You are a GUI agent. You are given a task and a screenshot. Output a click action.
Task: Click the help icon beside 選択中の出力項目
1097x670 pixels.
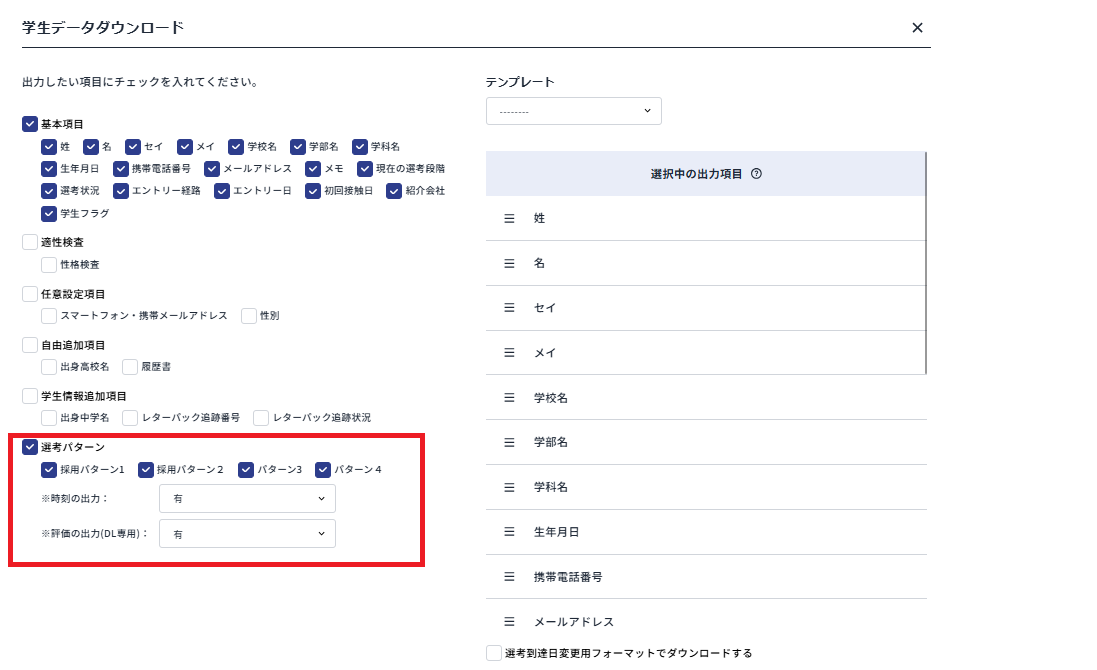coord(756,174)
